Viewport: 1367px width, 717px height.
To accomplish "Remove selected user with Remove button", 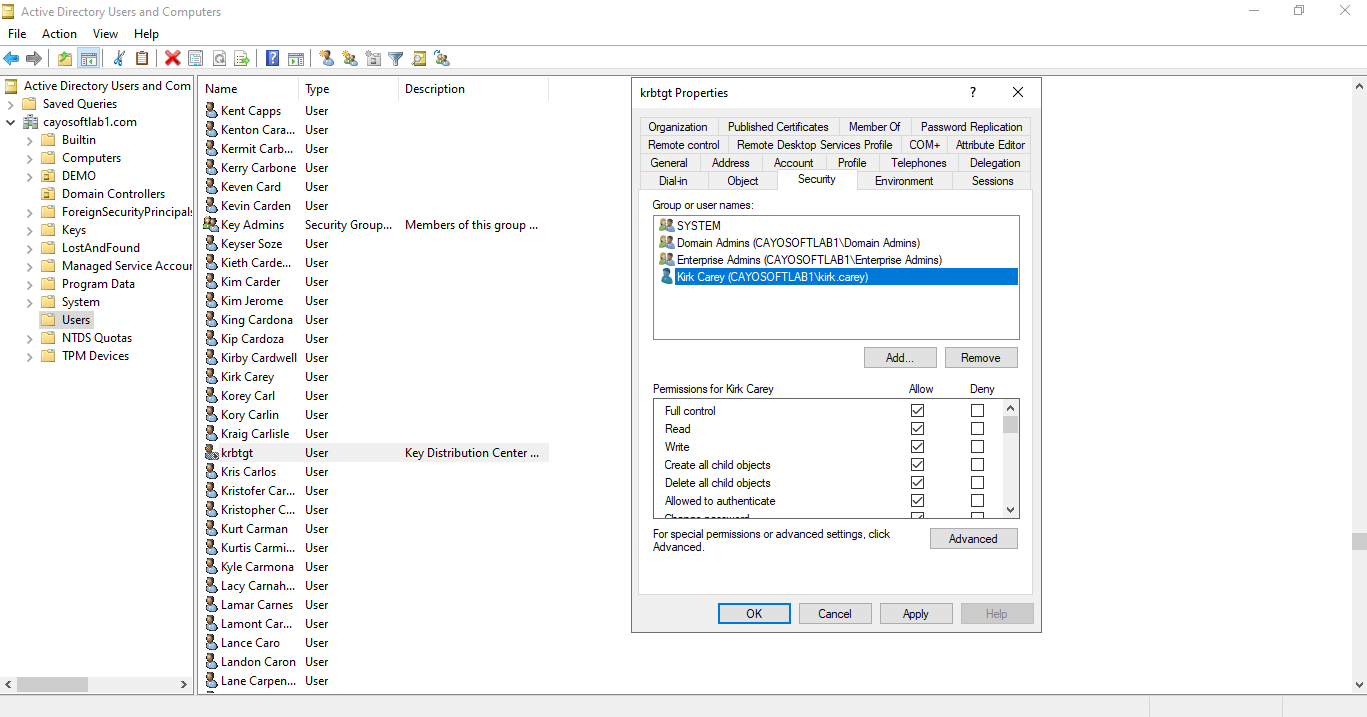I will click(980, 358).
